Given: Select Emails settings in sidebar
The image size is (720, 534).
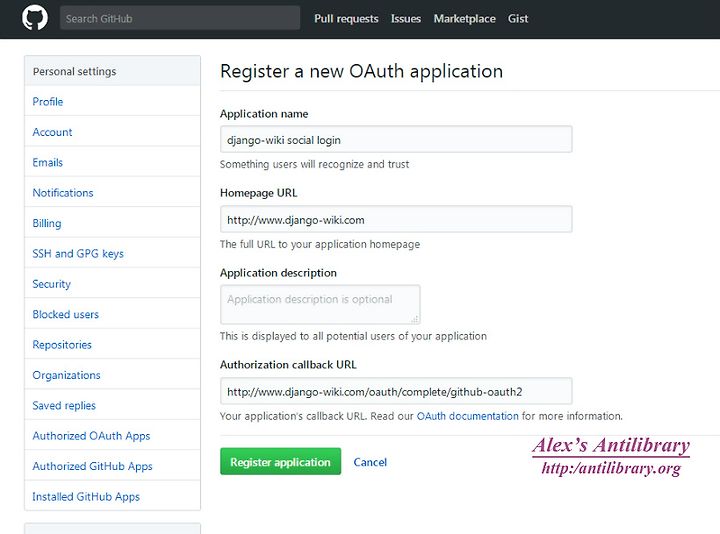Looking at the screenshot, I should pyautogui.click(x=47, y=163).
